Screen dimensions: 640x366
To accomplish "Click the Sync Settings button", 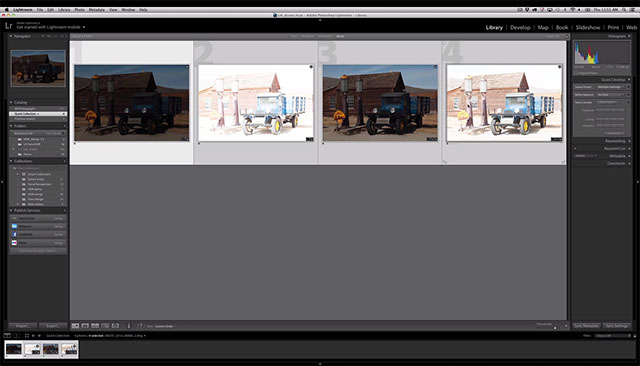I will (617, 326).
